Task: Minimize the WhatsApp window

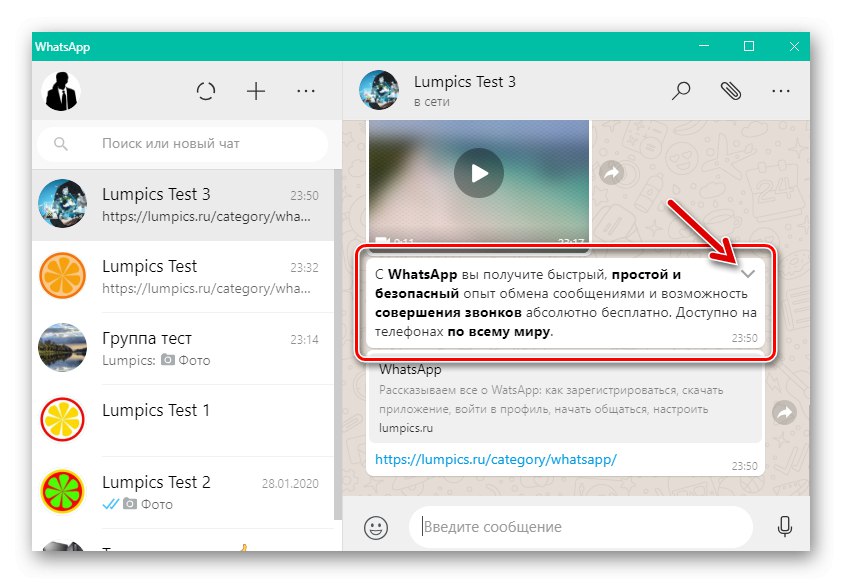Action: click(704, 46)
